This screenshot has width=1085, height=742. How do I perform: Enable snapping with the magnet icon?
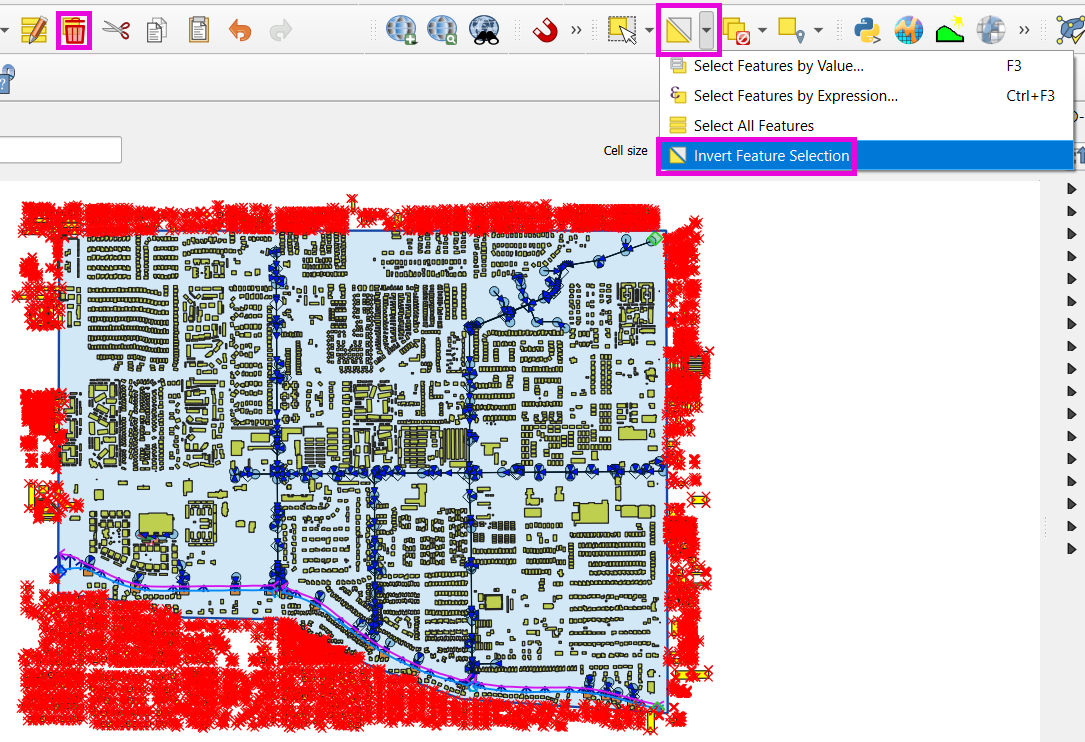(x=545, y=30)
